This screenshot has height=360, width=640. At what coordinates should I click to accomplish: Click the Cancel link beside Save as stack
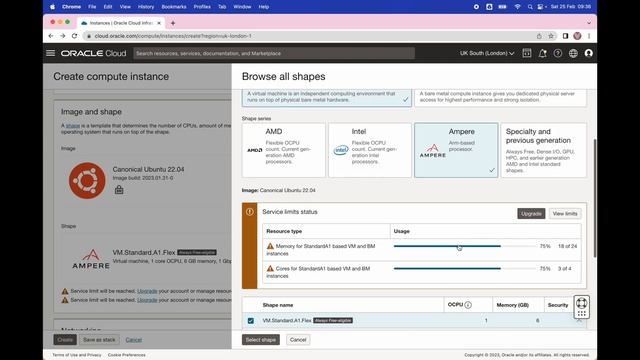[133, 340]
